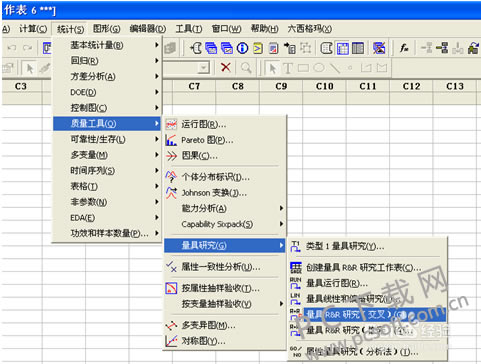Choose Johnson 变换(J) item
Viewport: 481px width, 364px height.
(225, 192)
